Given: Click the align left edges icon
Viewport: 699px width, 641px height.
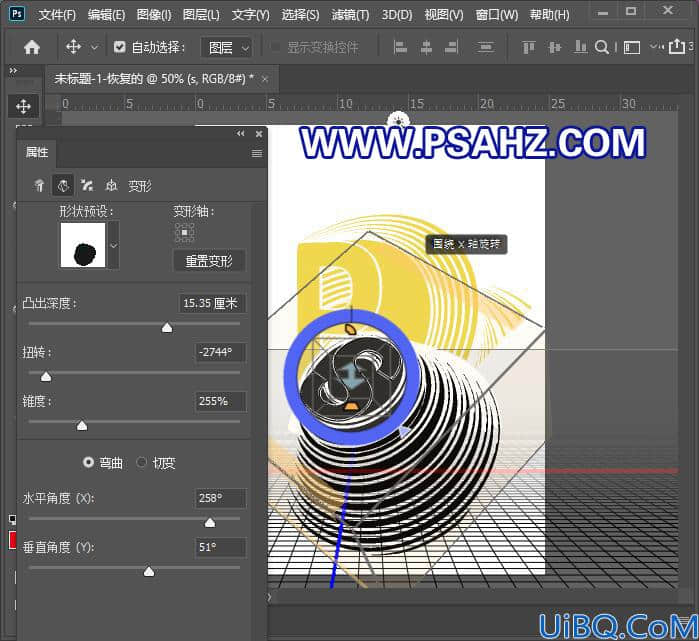Looking at the screenshot, I should point(400,47).
